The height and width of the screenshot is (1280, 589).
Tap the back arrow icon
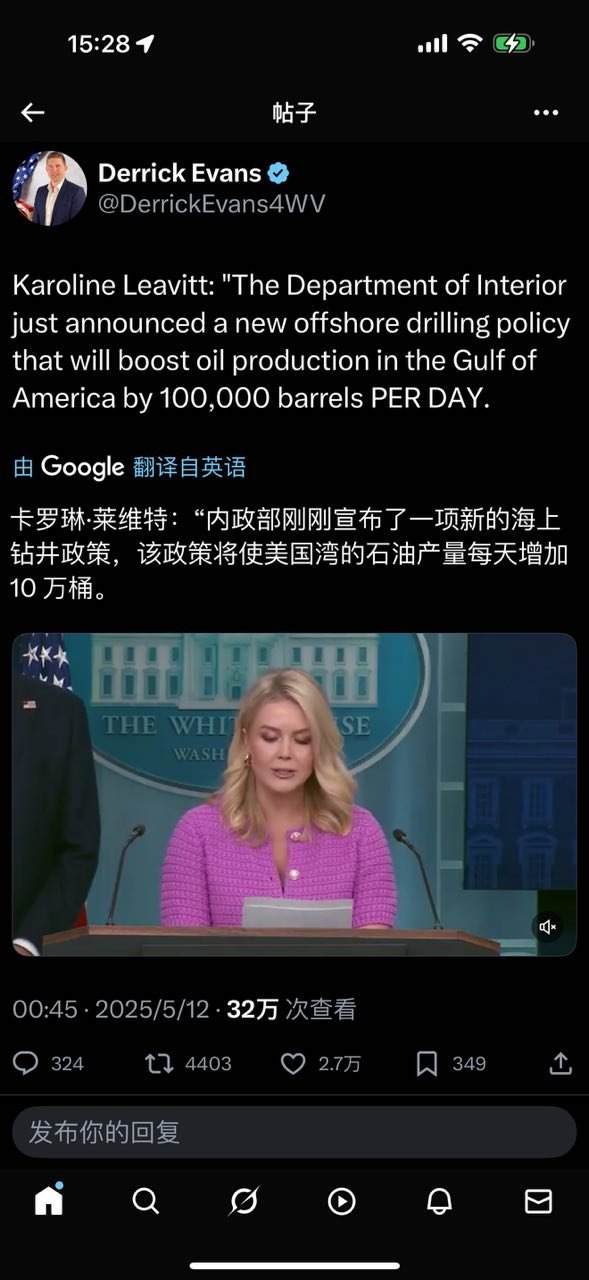click(x=33, y=112)
